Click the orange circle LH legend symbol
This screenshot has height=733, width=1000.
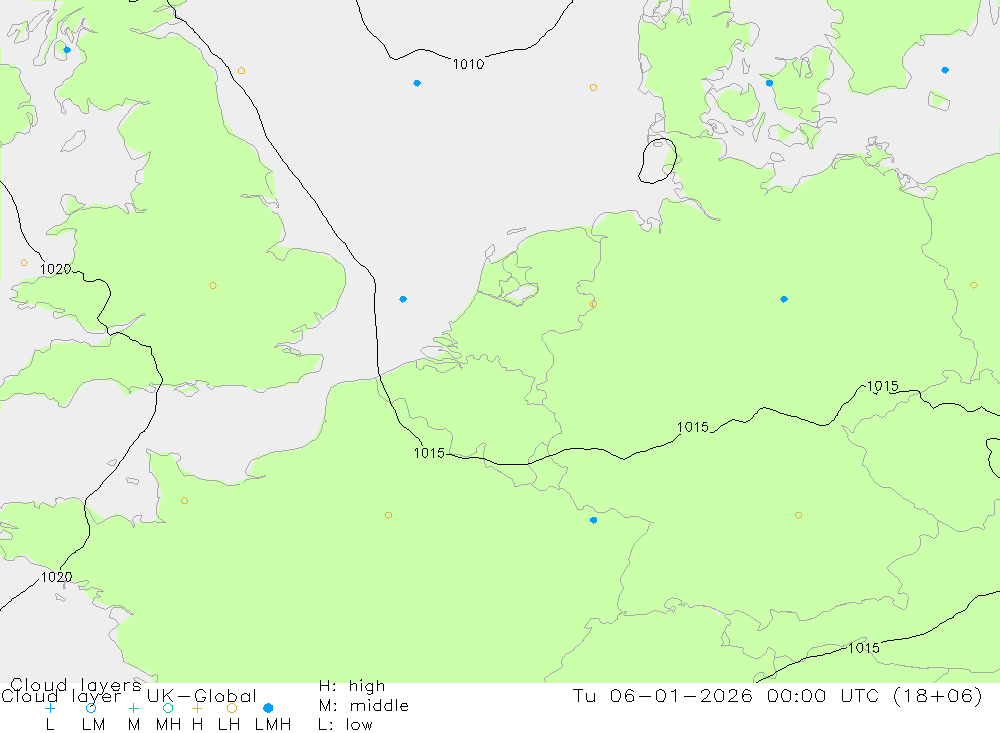232,708
